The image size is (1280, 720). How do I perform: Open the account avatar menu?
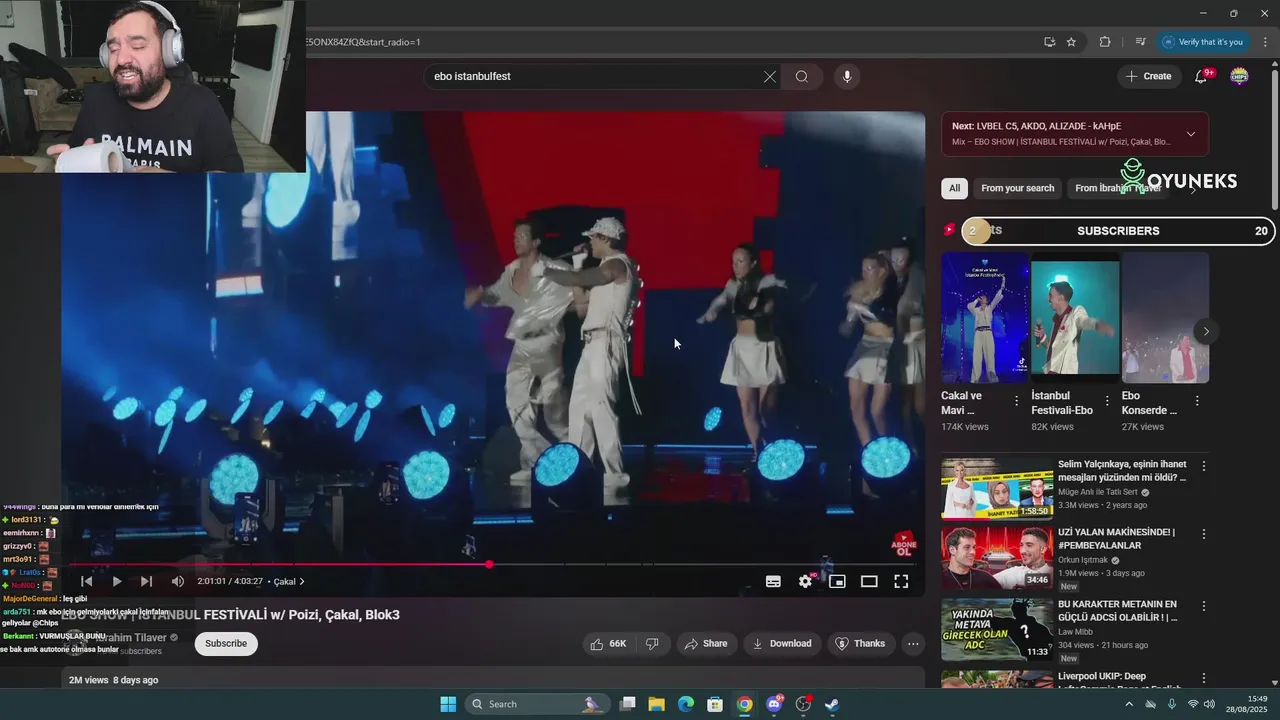pyautogui.click(x=1239, y=76)
